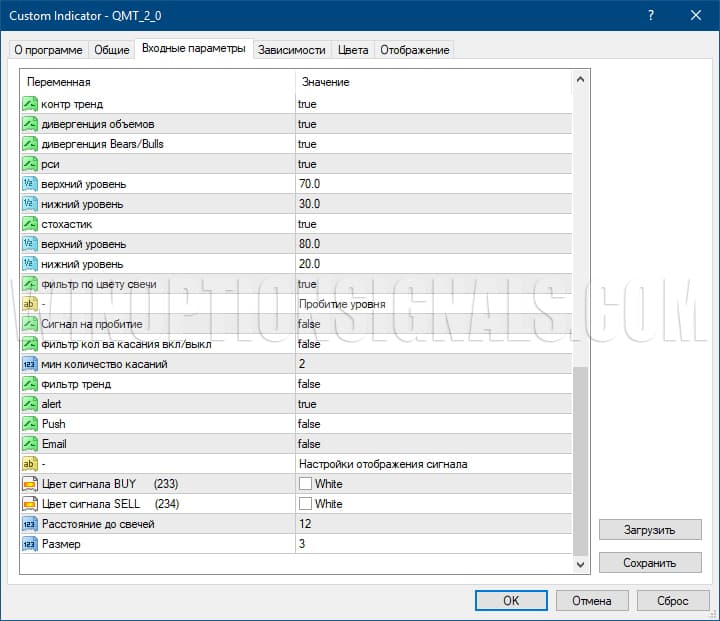Open the Сигнал на пробитие value dropdown
The width and height of the screenshot is (720, 621).
click(x=432, y=324)
